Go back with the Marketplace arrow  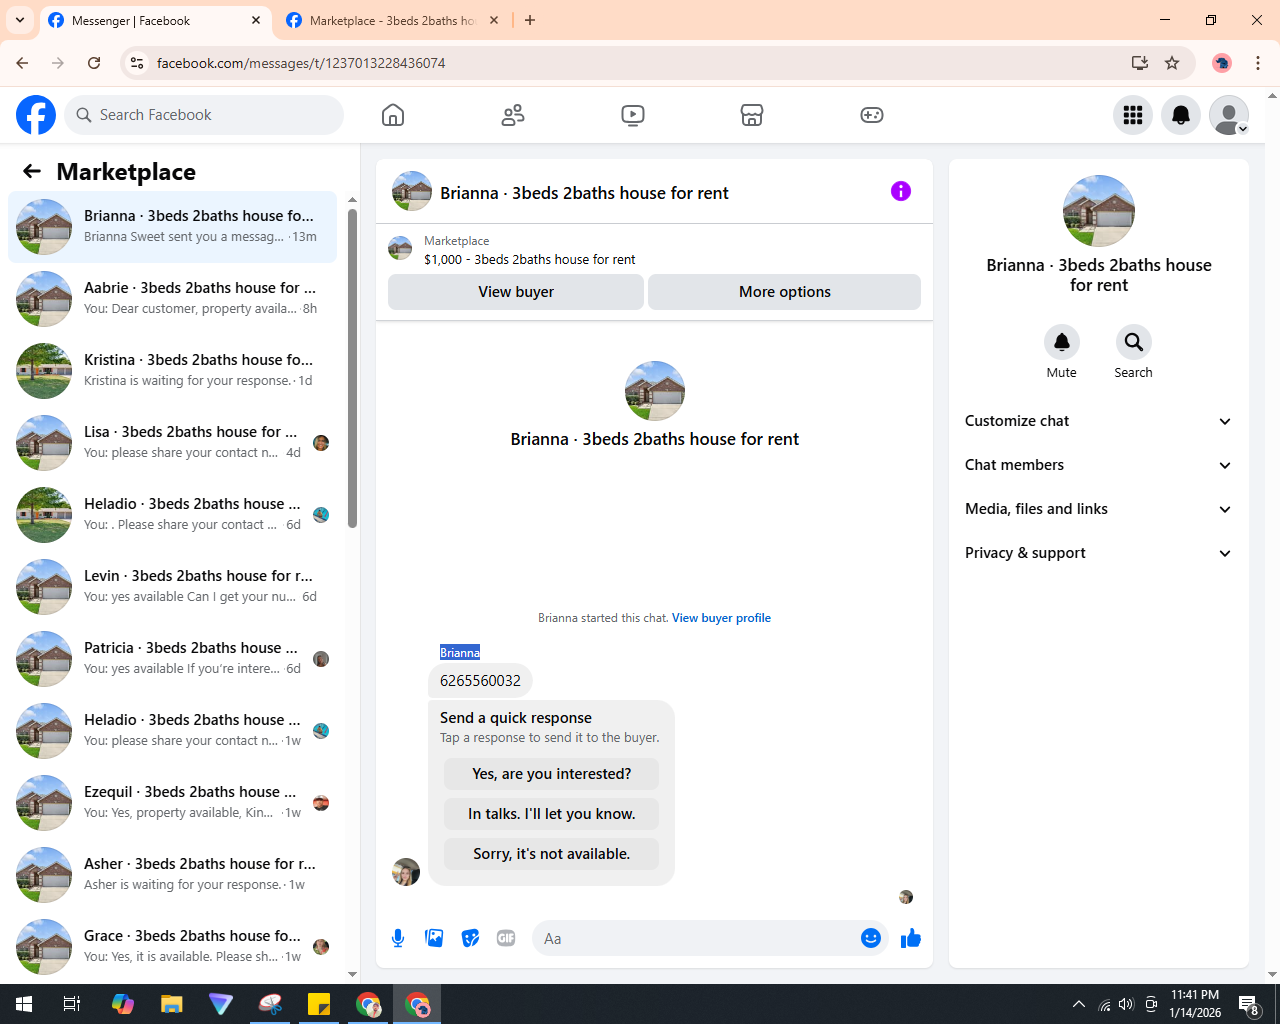[32, 171]
